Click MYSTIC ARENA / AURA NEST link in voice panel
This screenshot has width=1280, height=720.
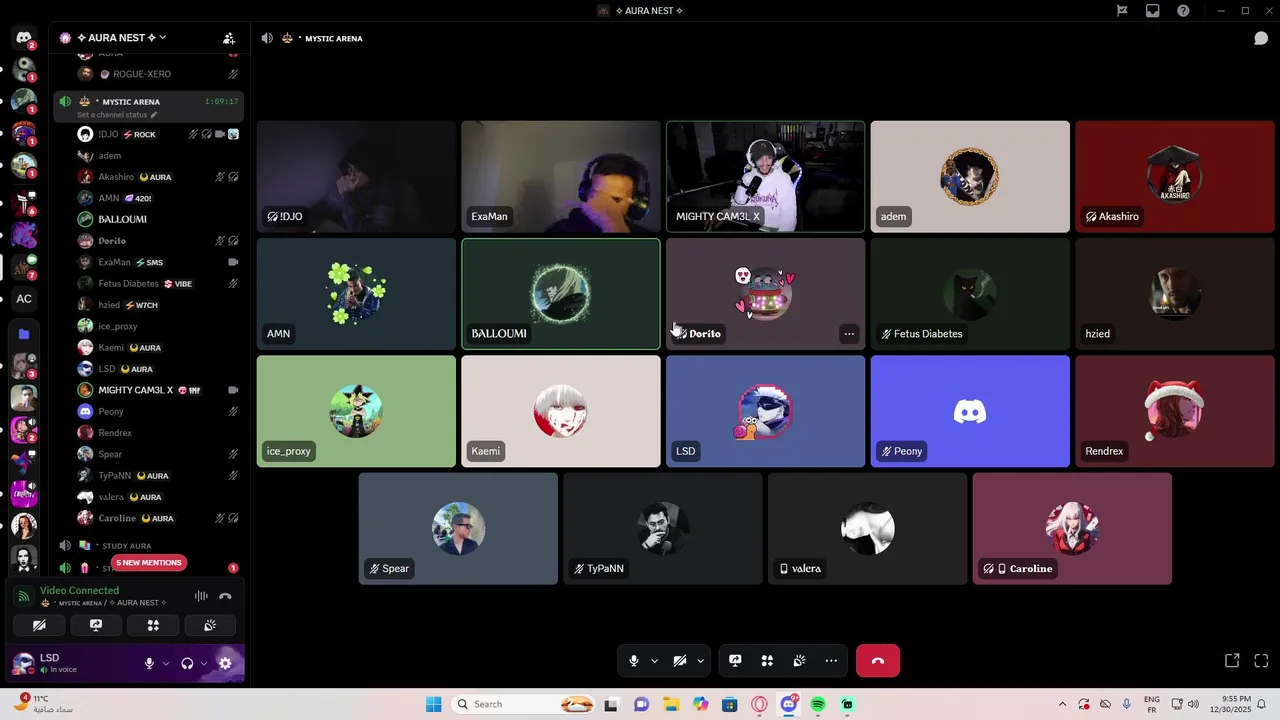pyautogui.click(x=104, y=603)
